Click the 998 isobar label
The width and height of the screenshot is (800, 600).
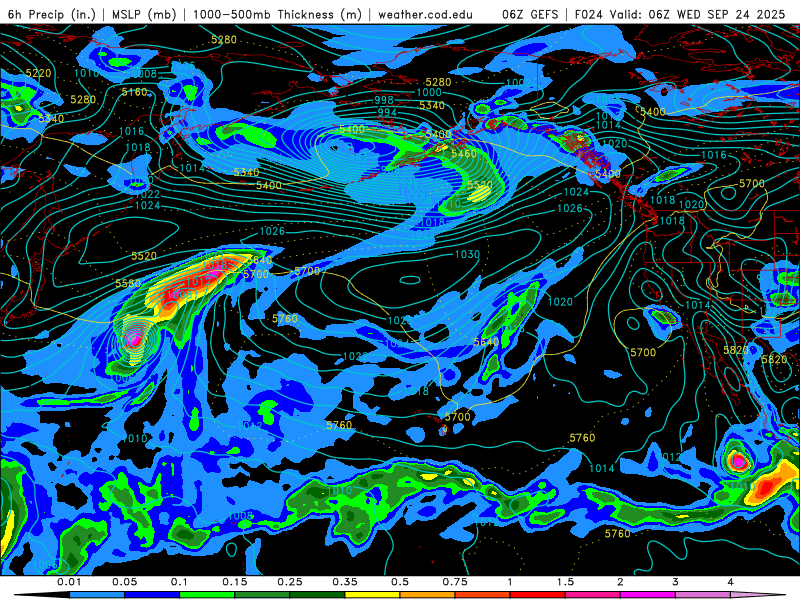(384, 100)
